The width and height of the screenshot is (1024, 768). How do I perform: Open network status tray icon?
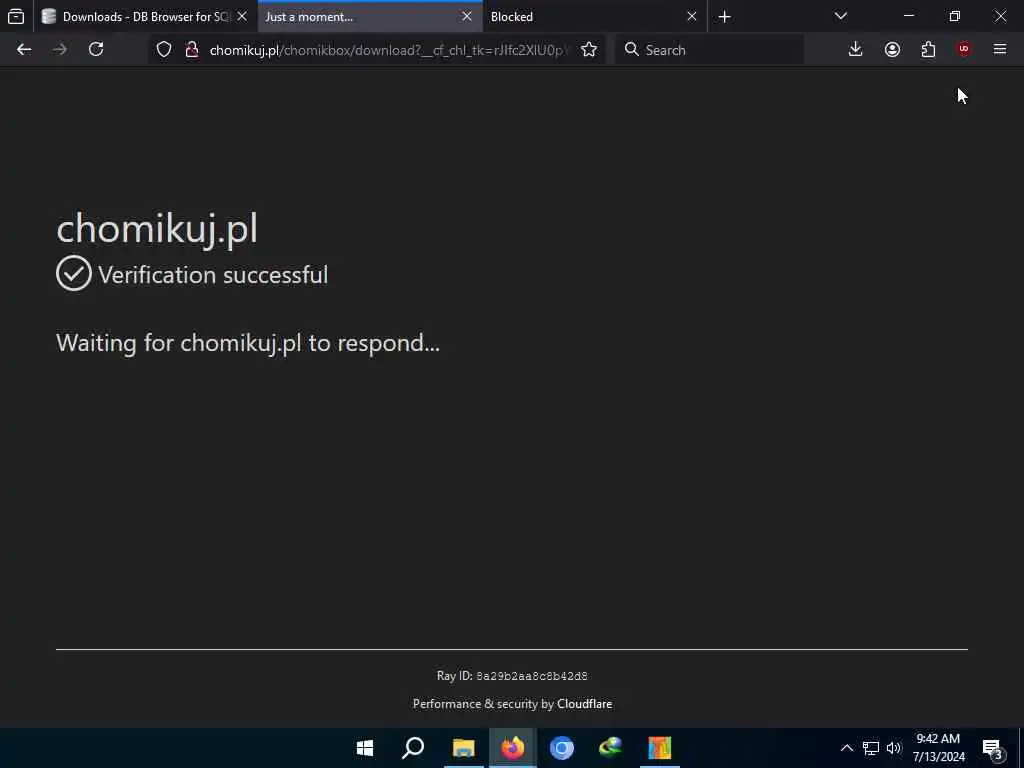pyautogui.click(x=871, y=748)
